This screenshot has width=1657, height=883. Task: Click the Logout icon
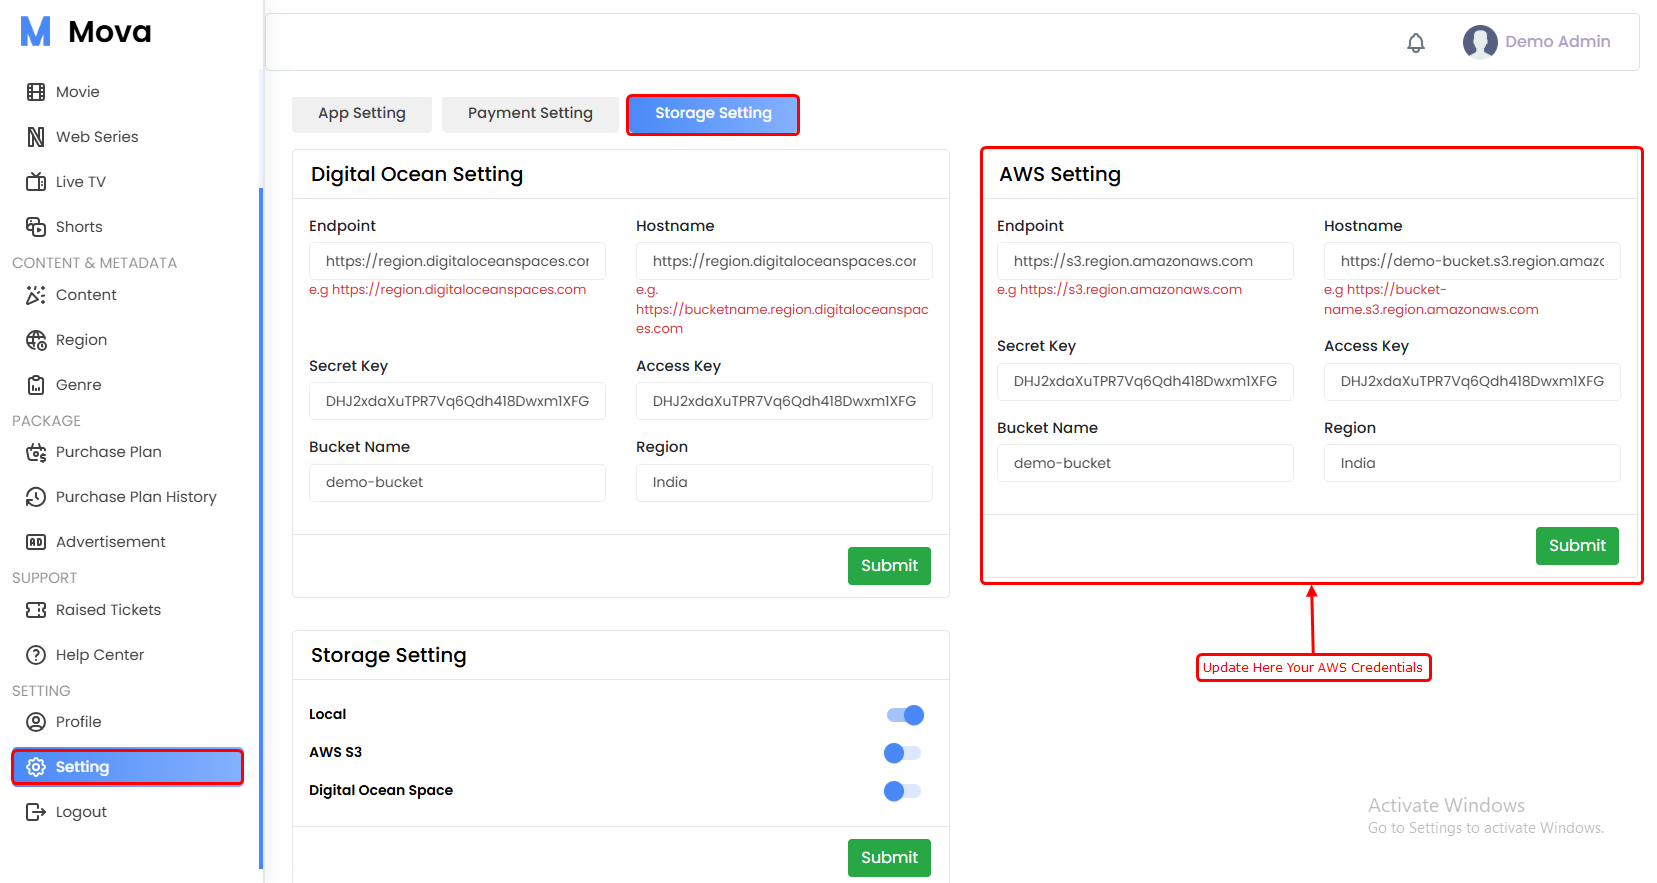click(x=36, y=812)
